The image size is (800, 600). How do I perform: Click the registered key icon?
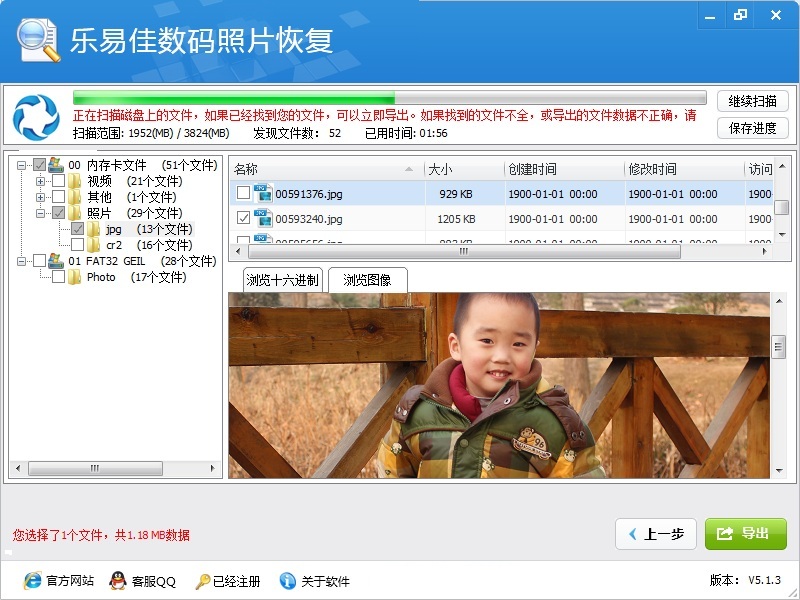(202, 580)
